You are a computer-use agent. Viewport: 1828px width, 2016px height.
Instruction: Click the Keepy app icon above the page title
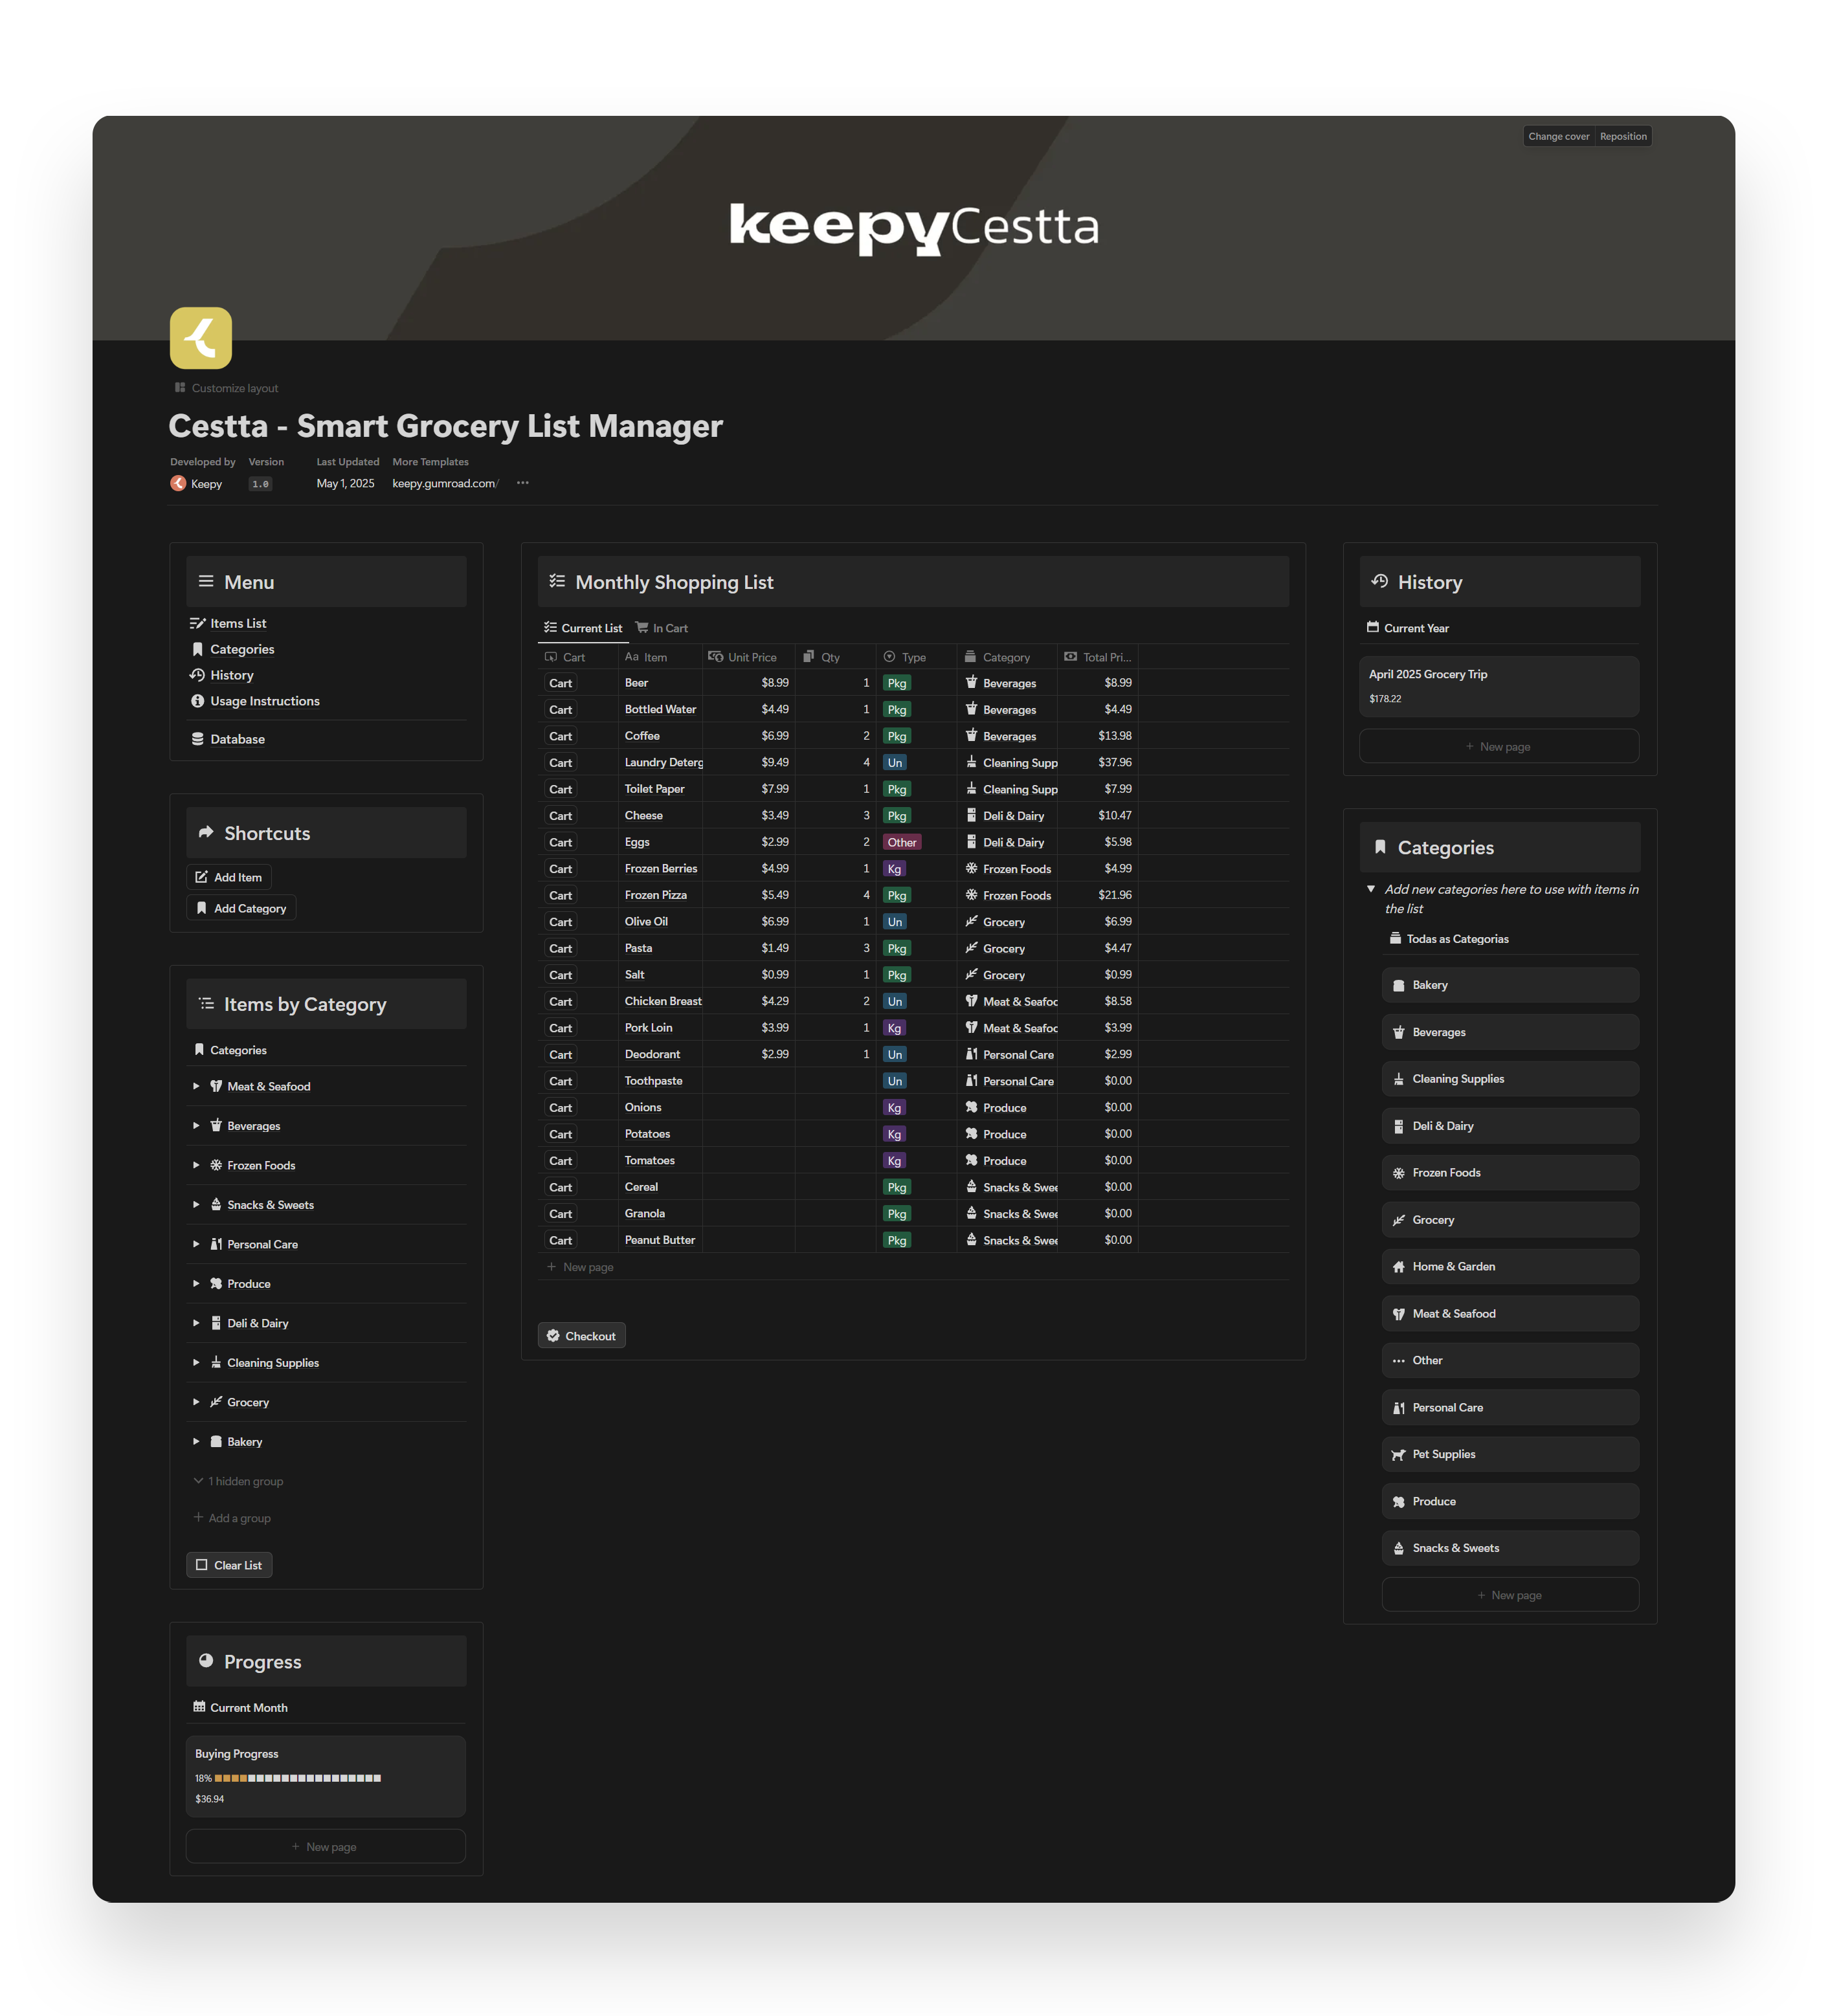(x=200, y=338)
